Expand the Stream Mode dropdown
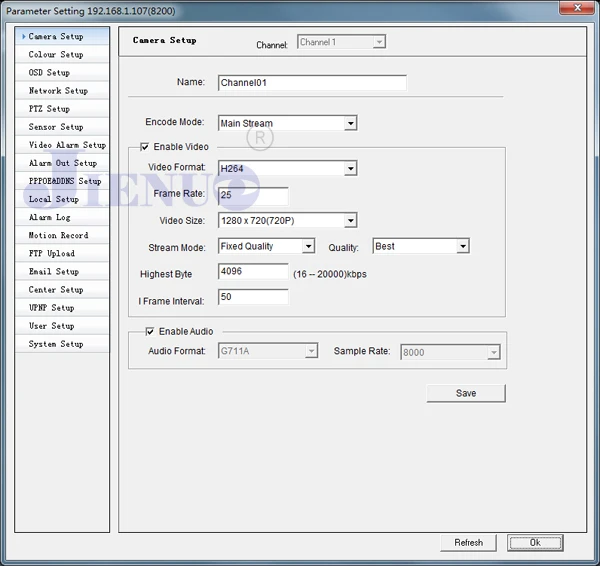 (266, 246)
